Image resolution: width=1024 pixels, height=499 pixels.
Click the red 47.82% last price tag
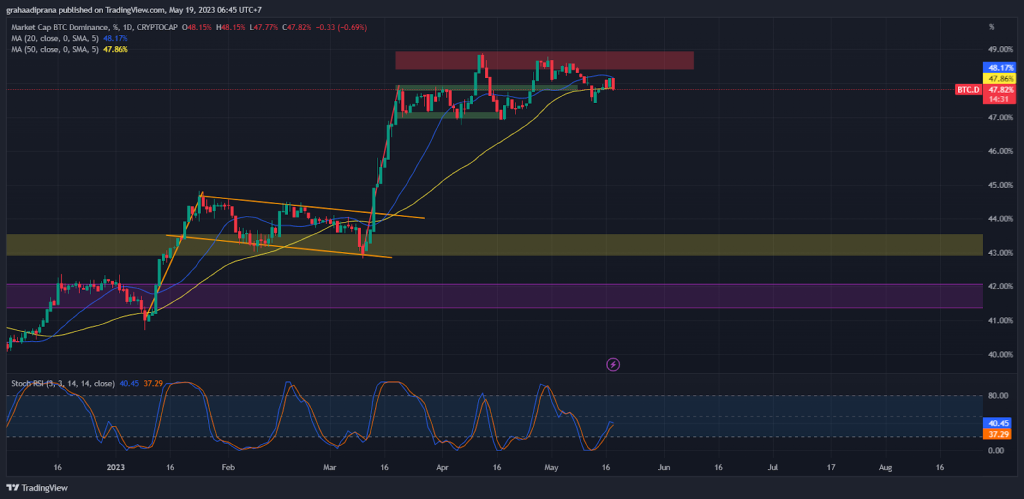tap(1000, 89)
